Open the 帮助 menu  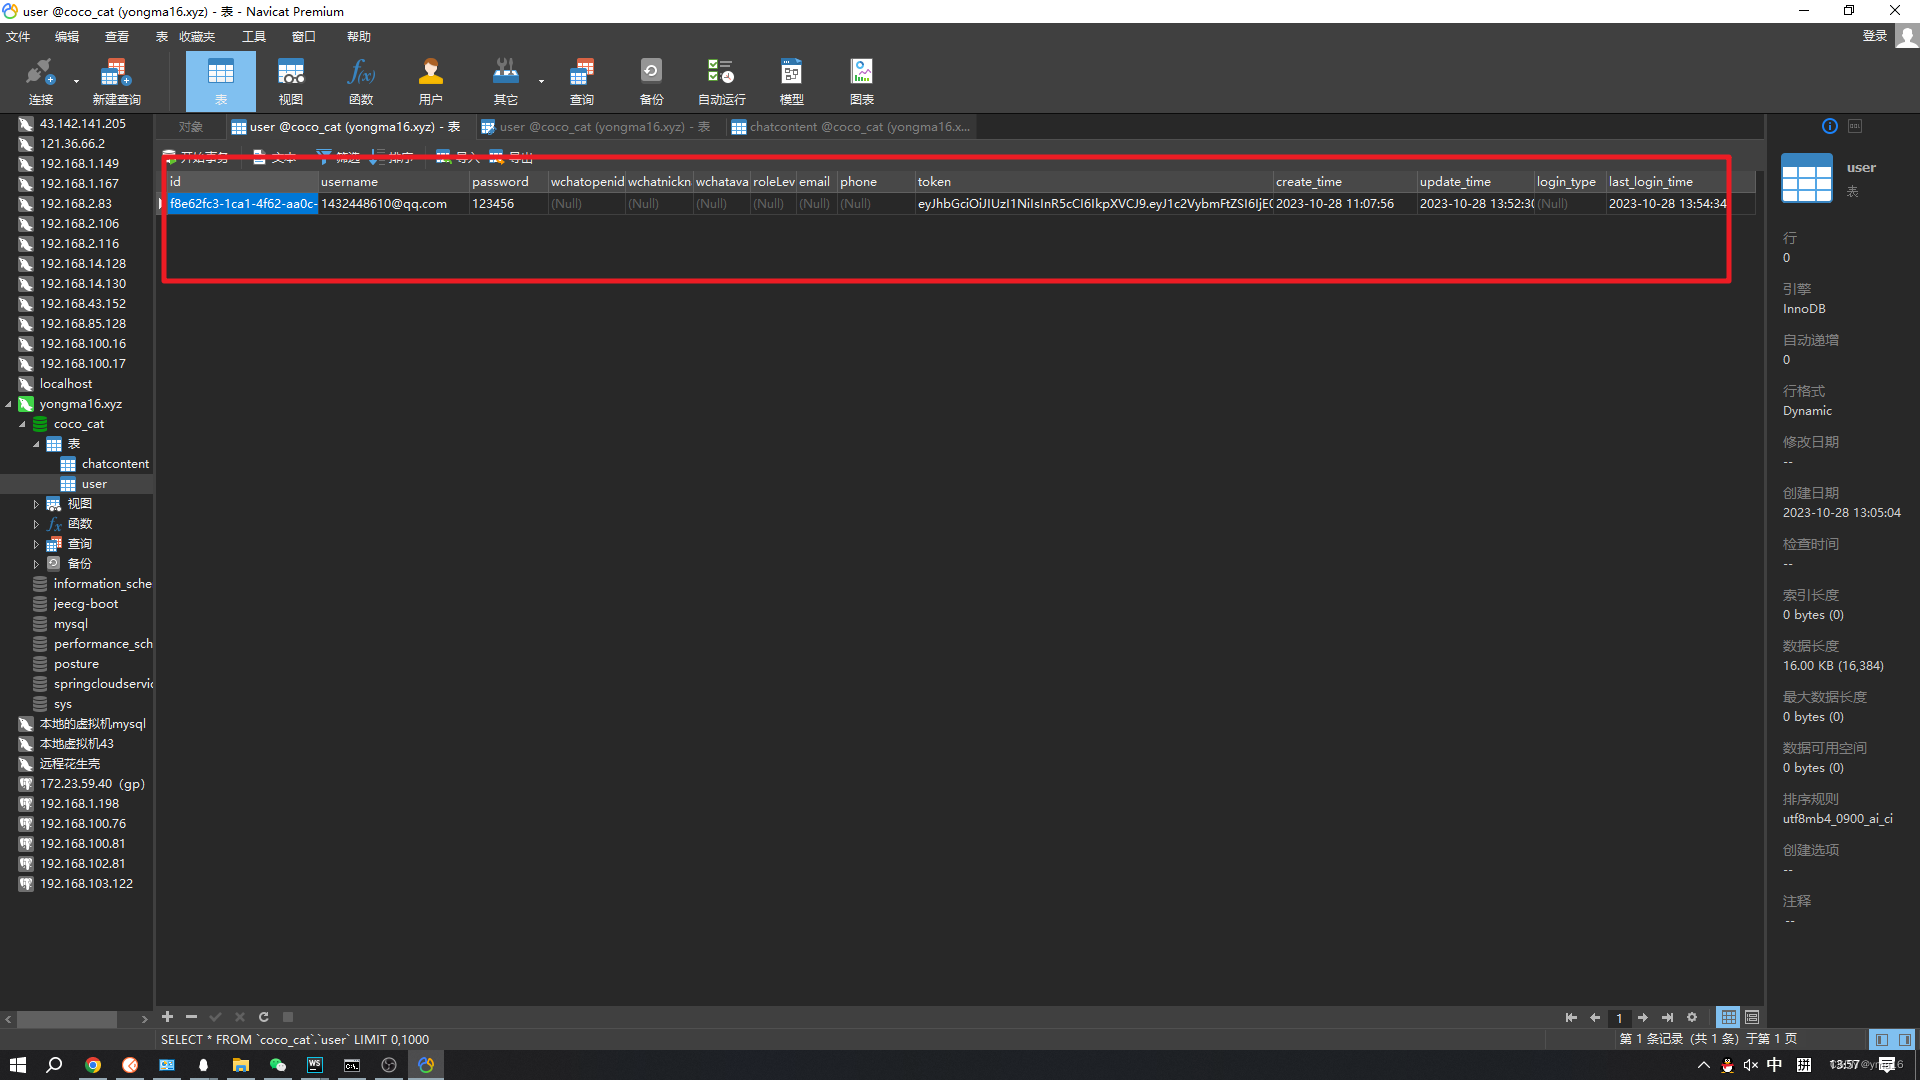359,37
